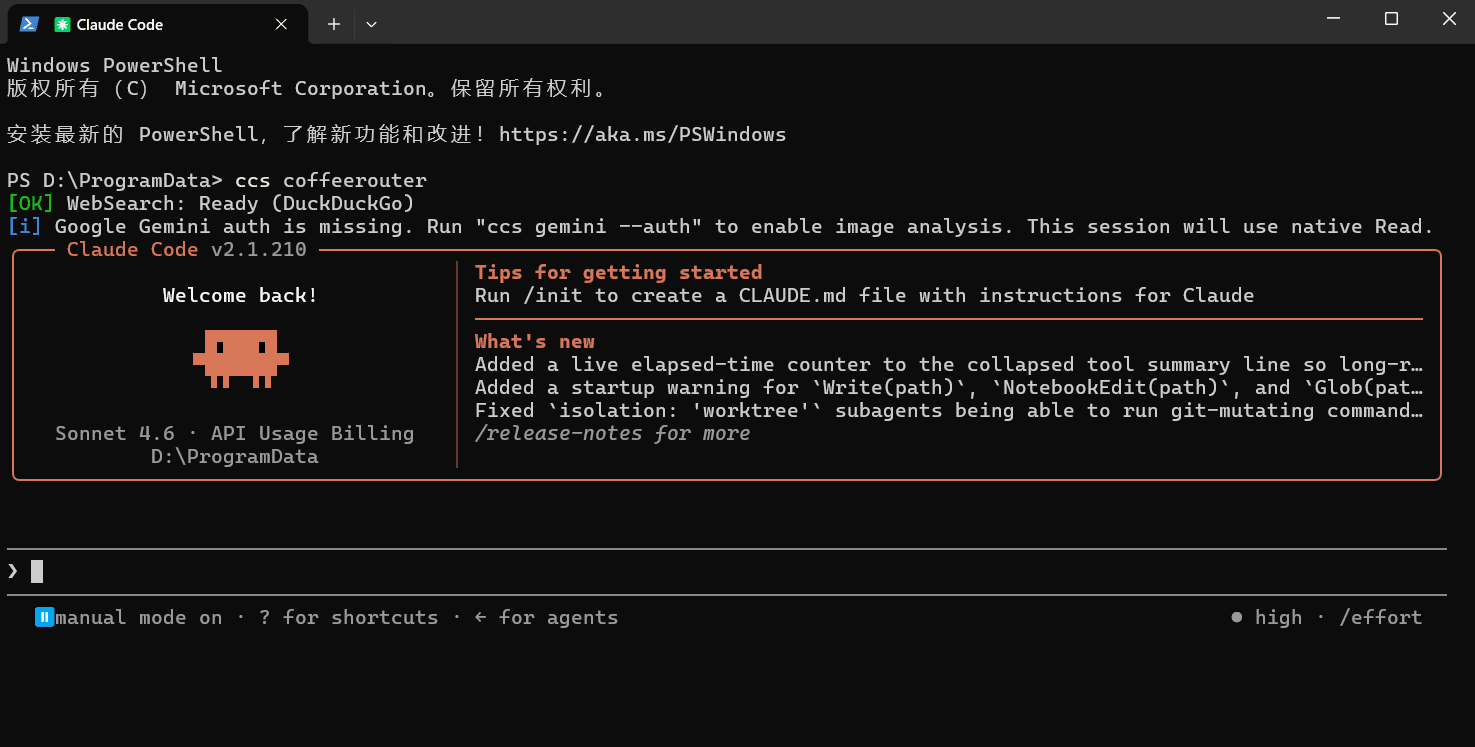Click the ? for shortcuts hint
1475x747 pixels.
pyautogui.click(x=348, y=617)
